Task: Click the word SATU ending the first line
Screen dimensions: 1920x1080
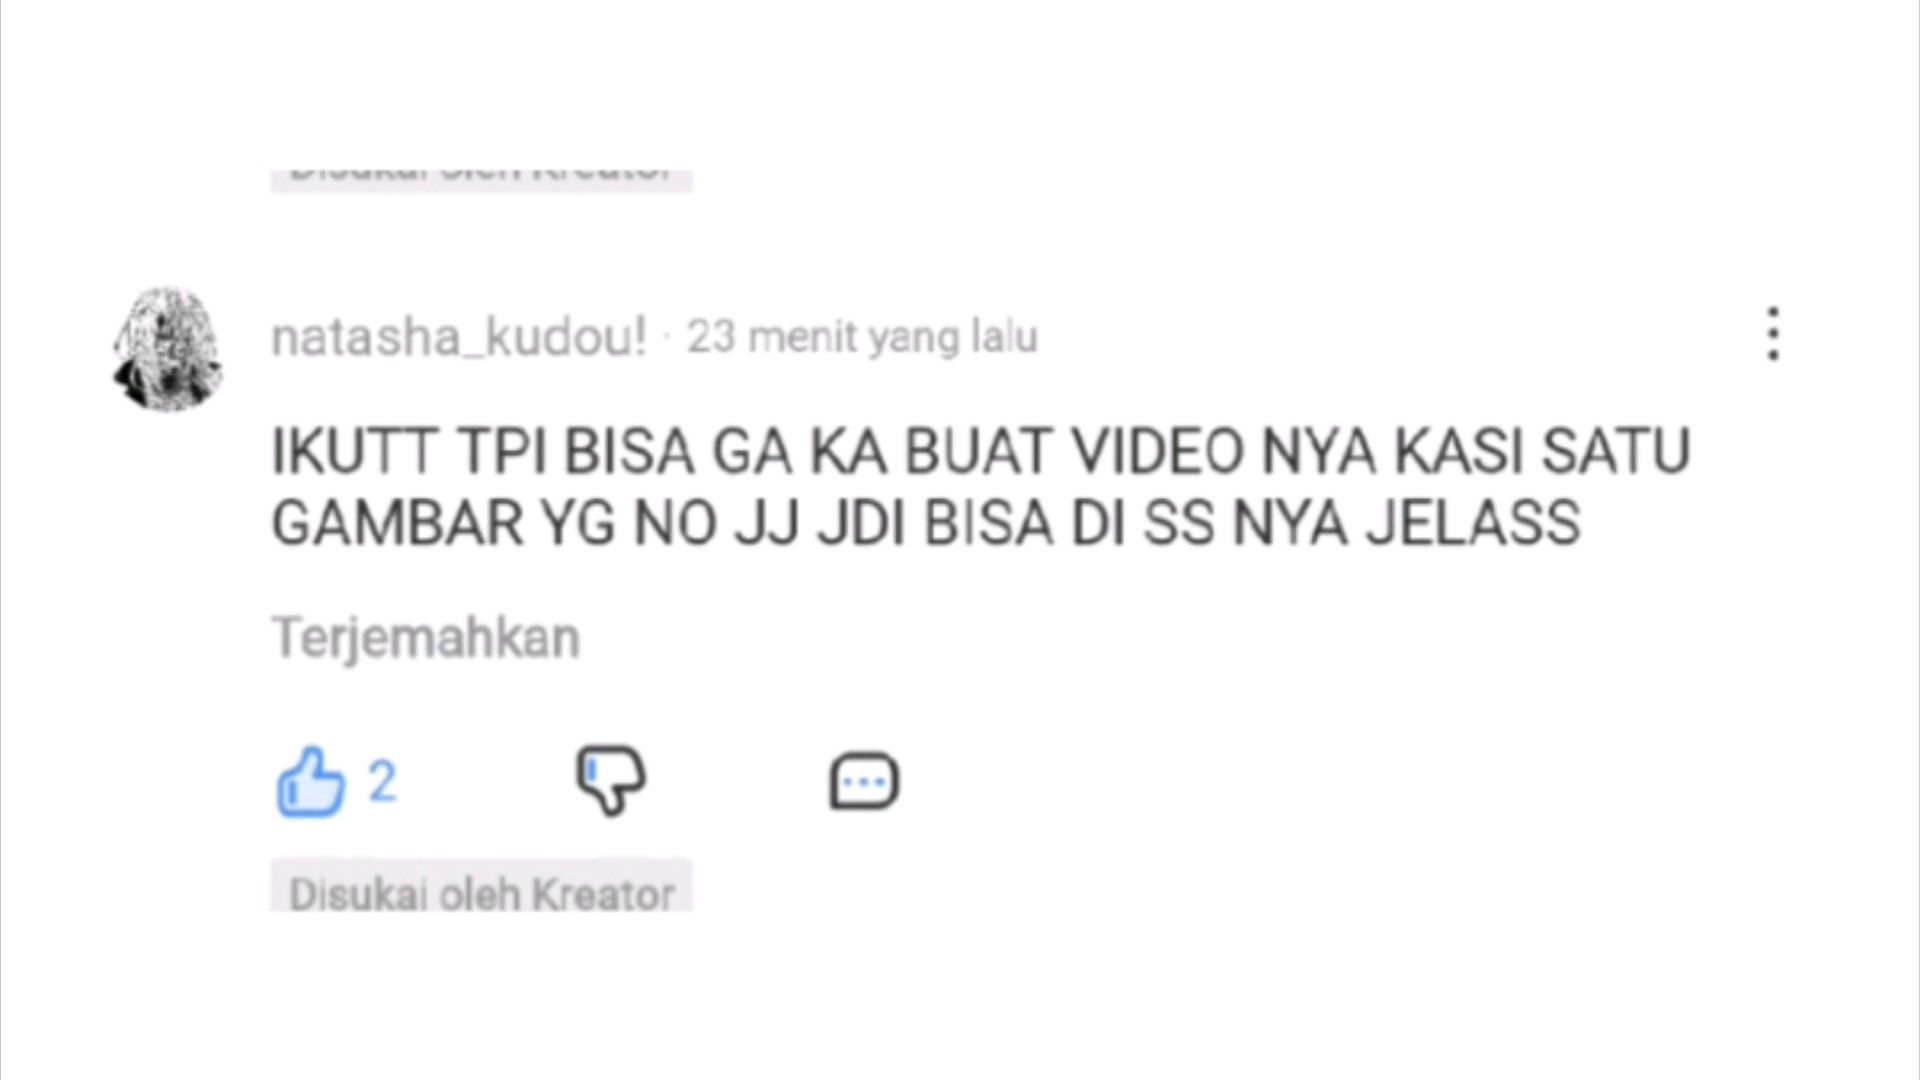Action: coord(1616,451)
